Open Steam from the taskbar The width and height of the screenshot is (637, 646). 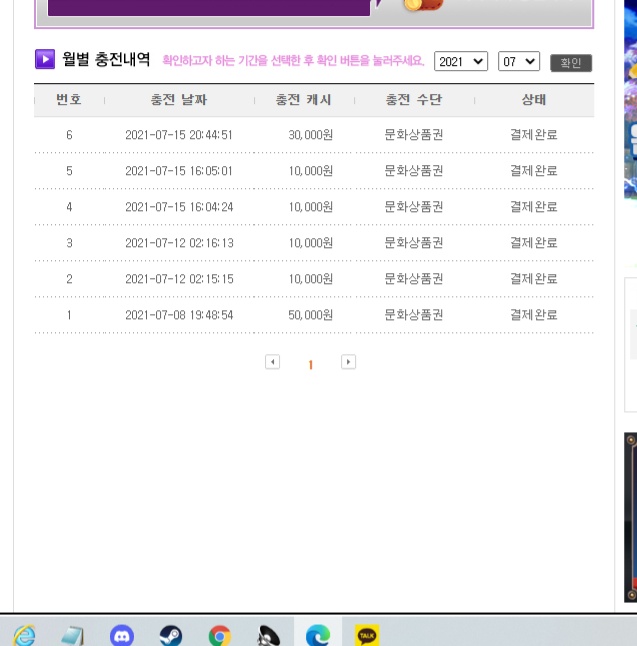(x=171, y=636)
